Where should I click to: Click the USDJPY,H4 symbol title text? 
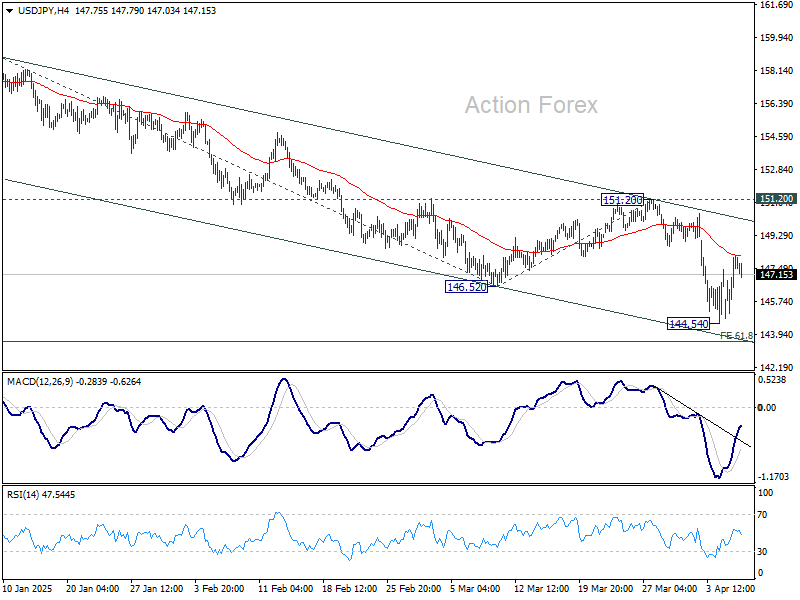click(43, 11)
